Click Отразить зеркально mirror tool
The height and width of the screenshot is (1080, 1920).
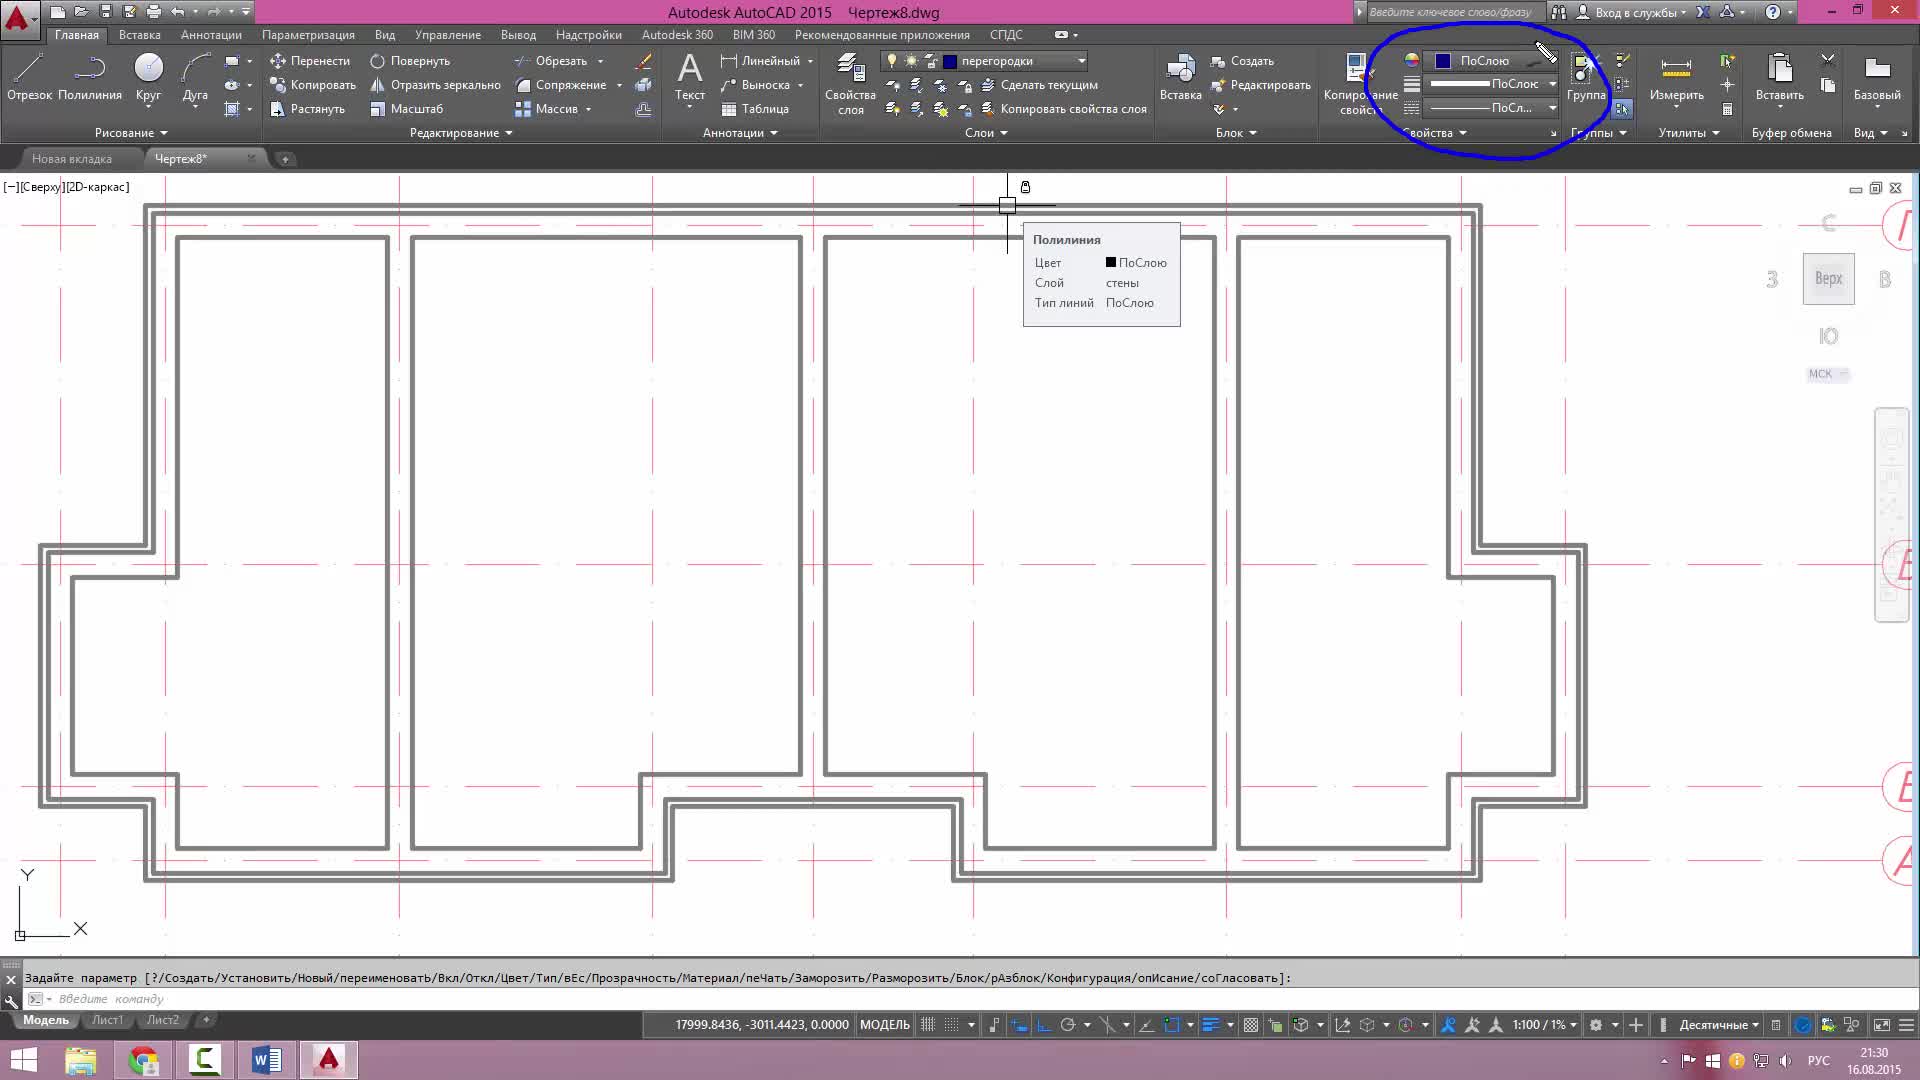click(x=435, y=85)
